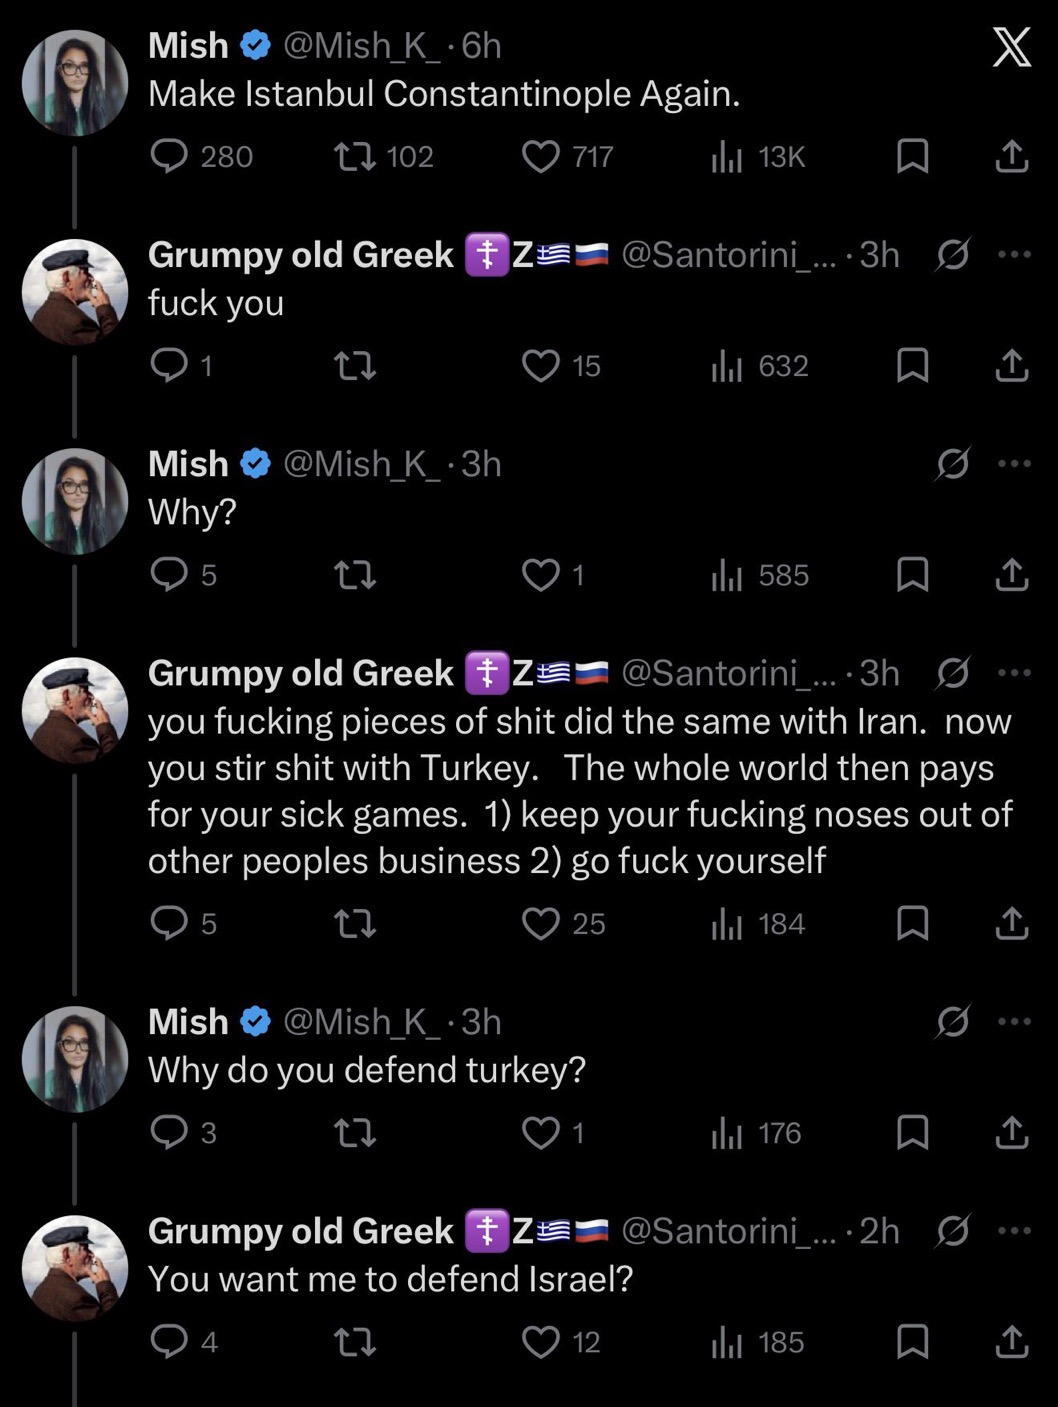
Task: Open more options on 'Why?' reply
Action: (1014, 463)
